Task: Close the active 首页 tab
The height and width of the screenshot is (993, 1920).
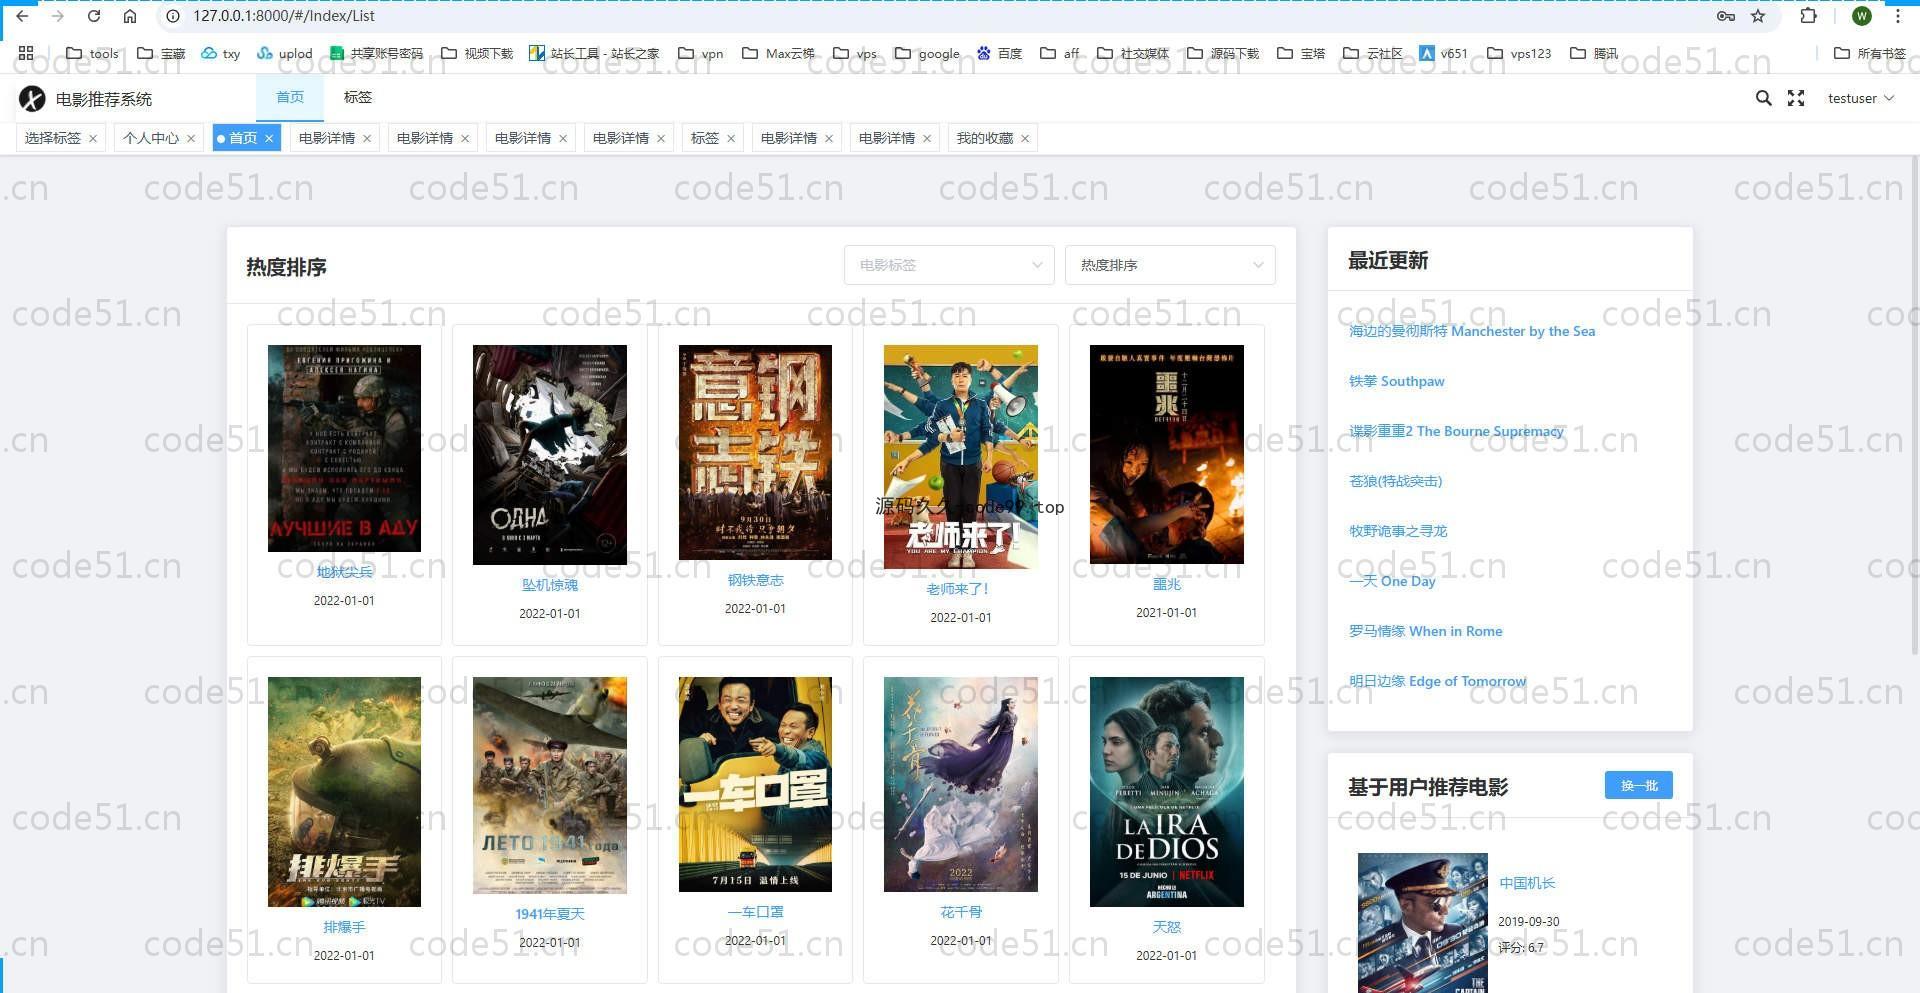Action: 269,139
